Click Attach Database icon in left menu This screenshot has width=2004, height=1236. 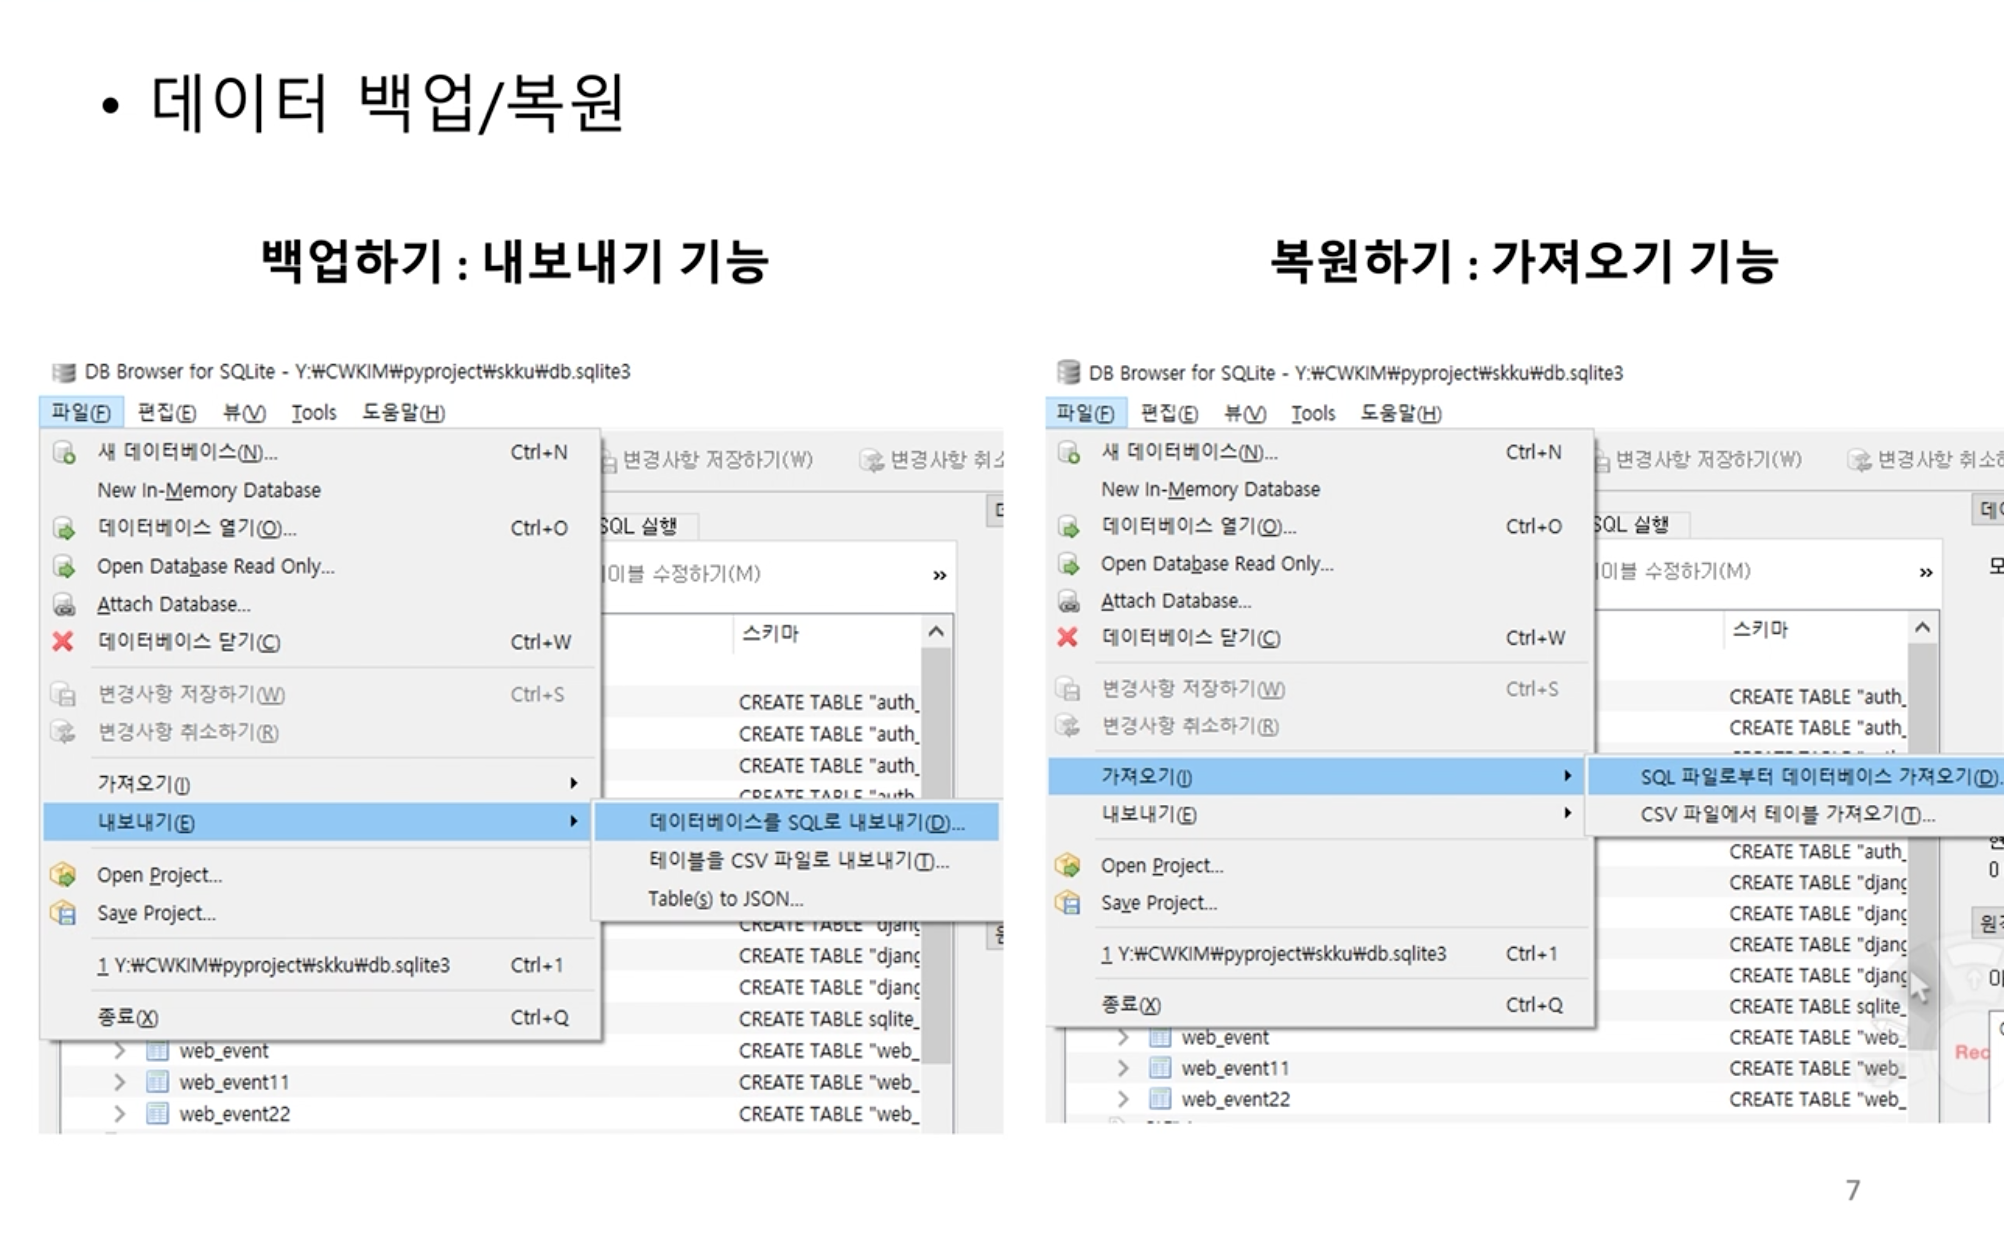tap(64, 605)
